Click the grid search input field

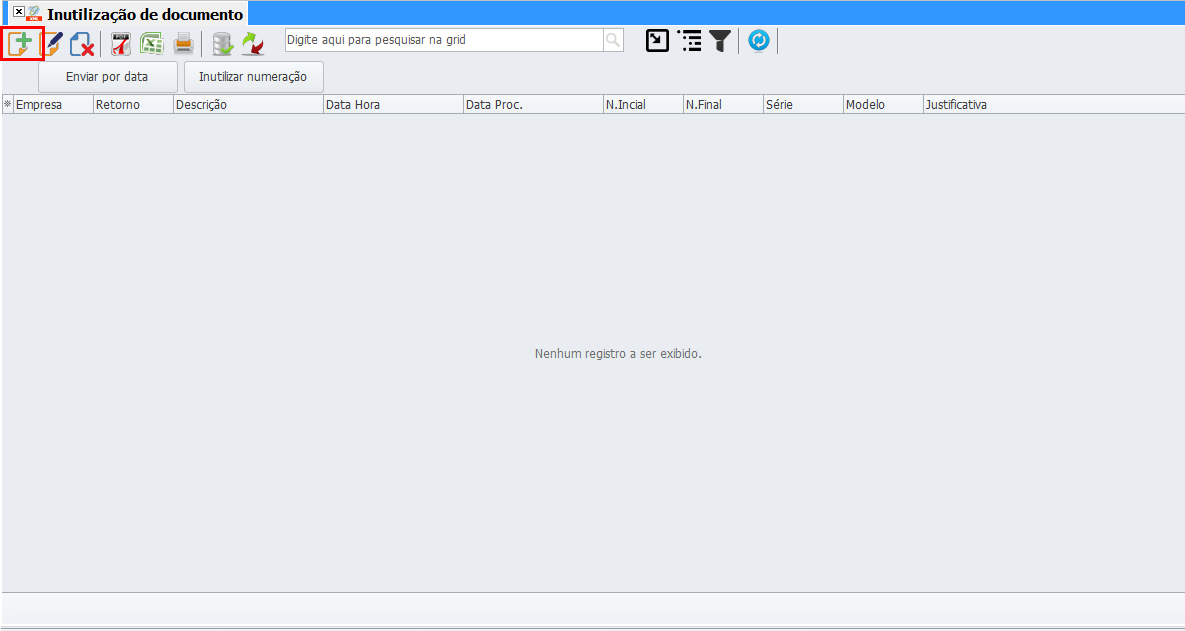click(x=443, y=40)
